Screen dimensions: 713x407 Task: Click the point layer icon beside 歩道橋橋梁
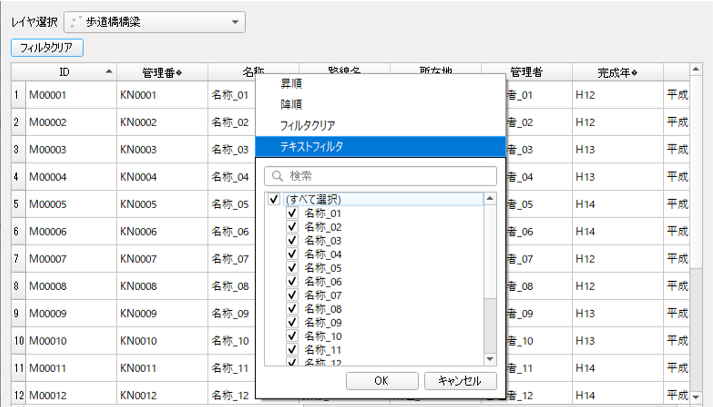pyautogui.click(x=76, y=21)
